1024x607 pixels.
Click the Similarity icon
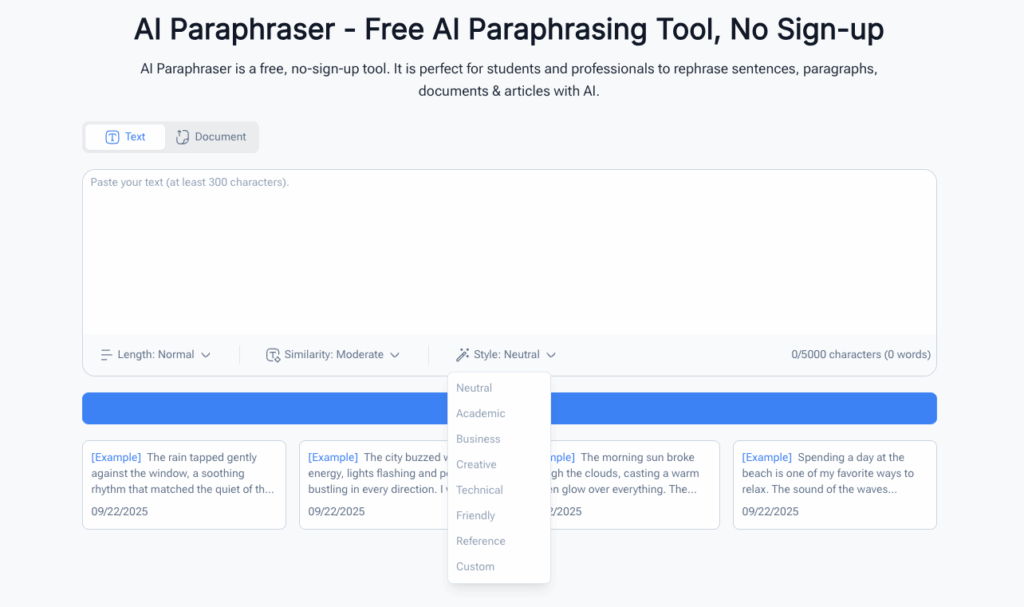(x=273, y=355)
